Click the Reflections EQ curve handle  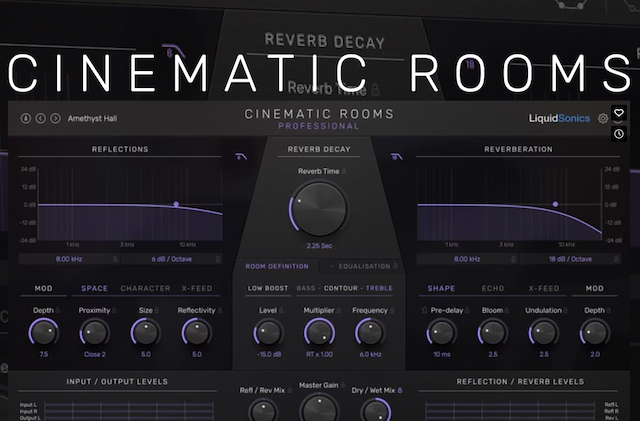click(176, 204)
